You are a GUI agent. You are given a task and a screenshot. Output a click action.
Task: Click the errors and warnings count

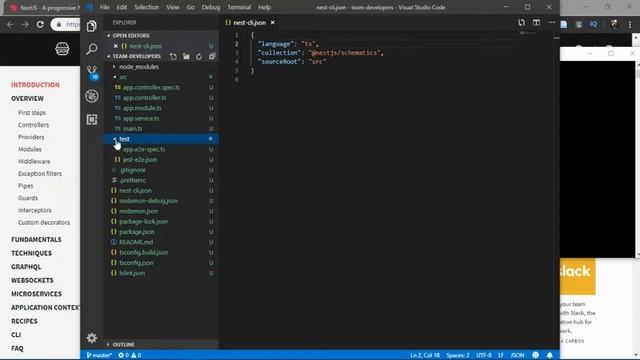click(x=129, y=355)
